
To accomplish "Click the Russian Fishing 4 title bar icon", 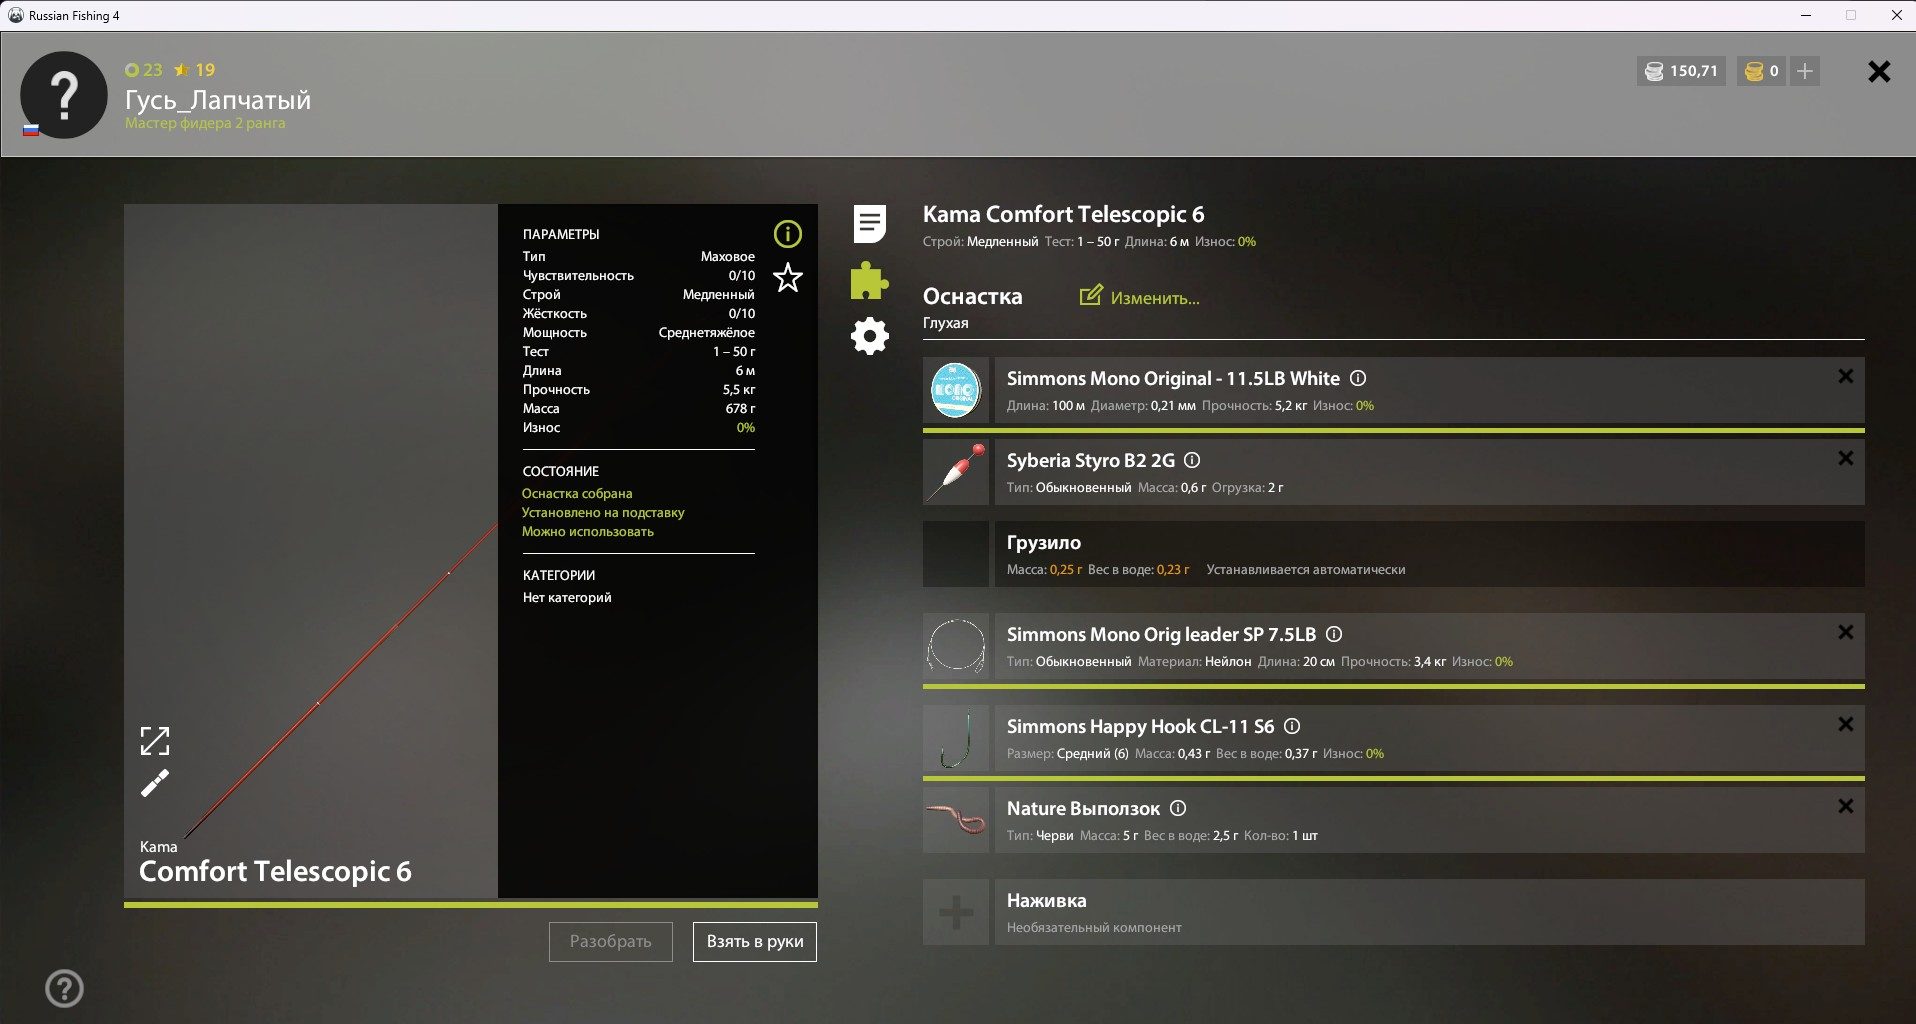I will click(15, 15).
